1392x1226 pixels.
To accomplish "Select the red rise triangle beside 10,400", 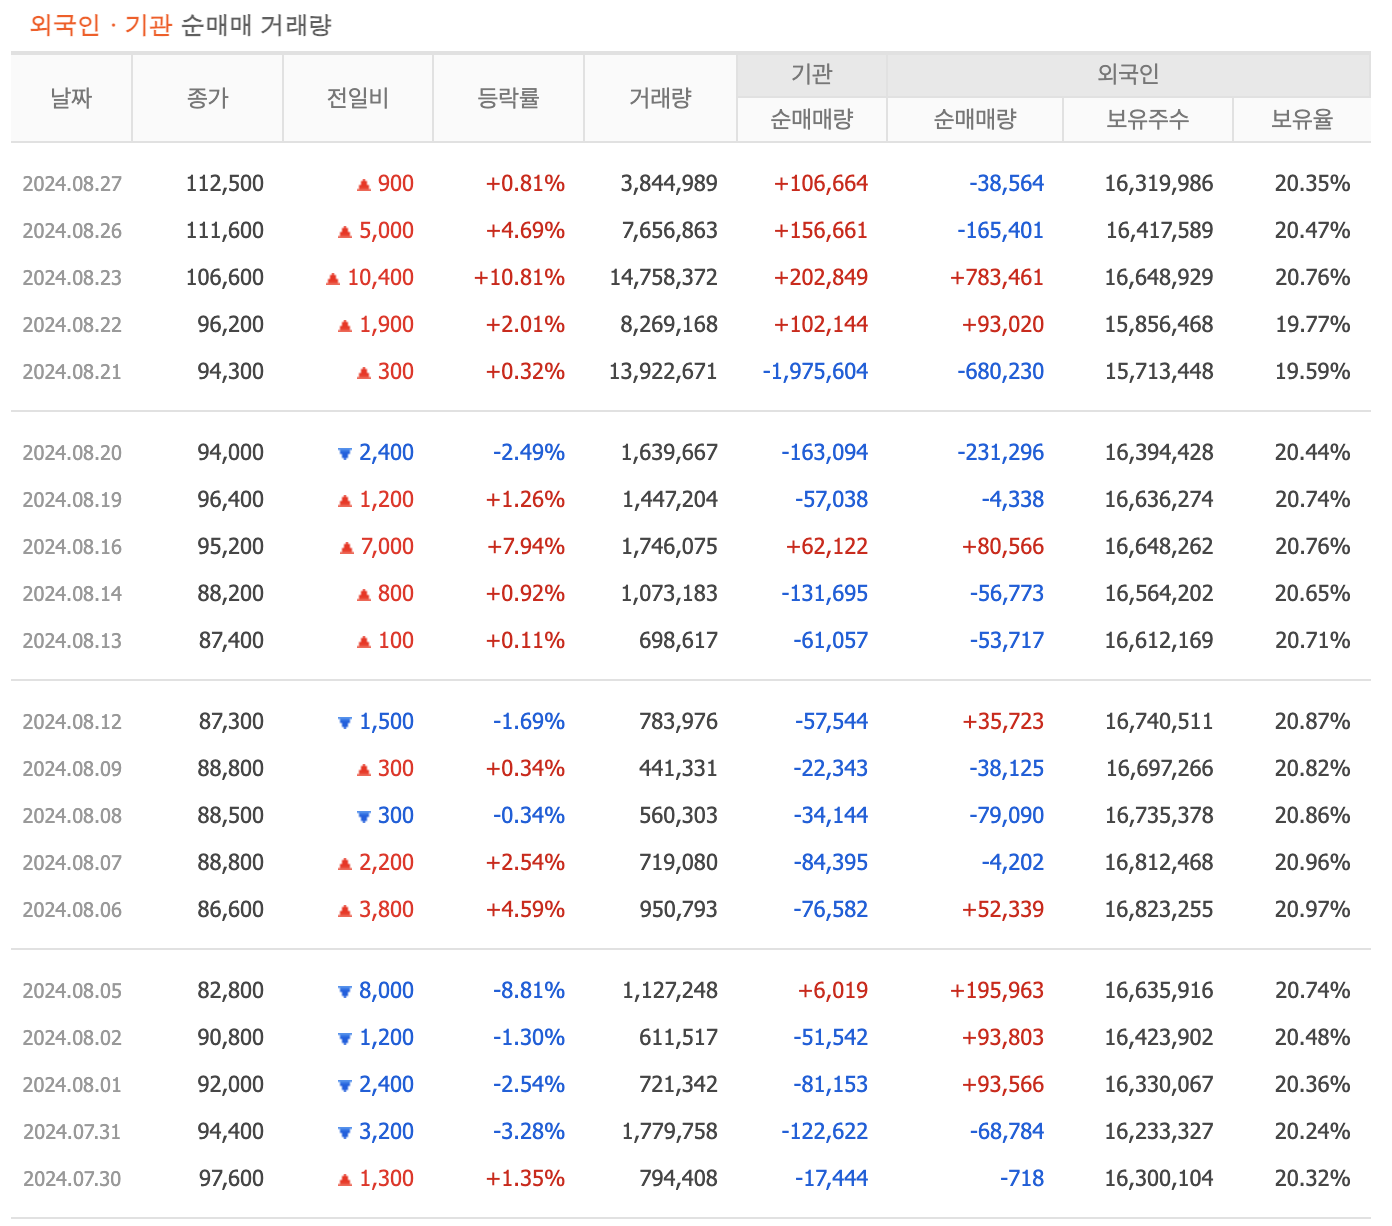I will pos(331,277).
